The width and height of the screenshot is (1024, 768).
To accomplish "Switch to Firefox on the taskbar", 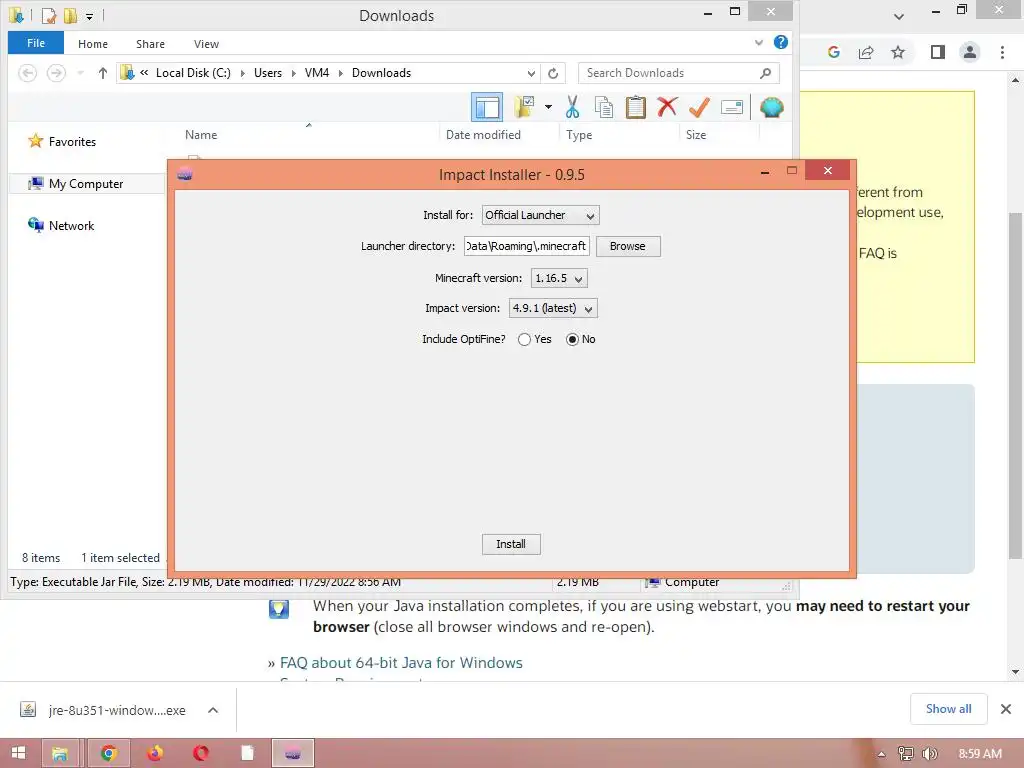I will click(x=155, y=753).
